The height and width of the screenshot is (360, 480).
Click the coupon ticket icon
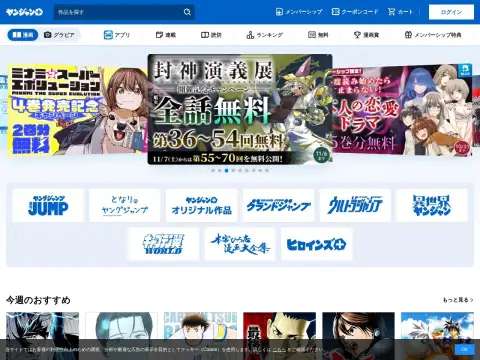[335, 12]
